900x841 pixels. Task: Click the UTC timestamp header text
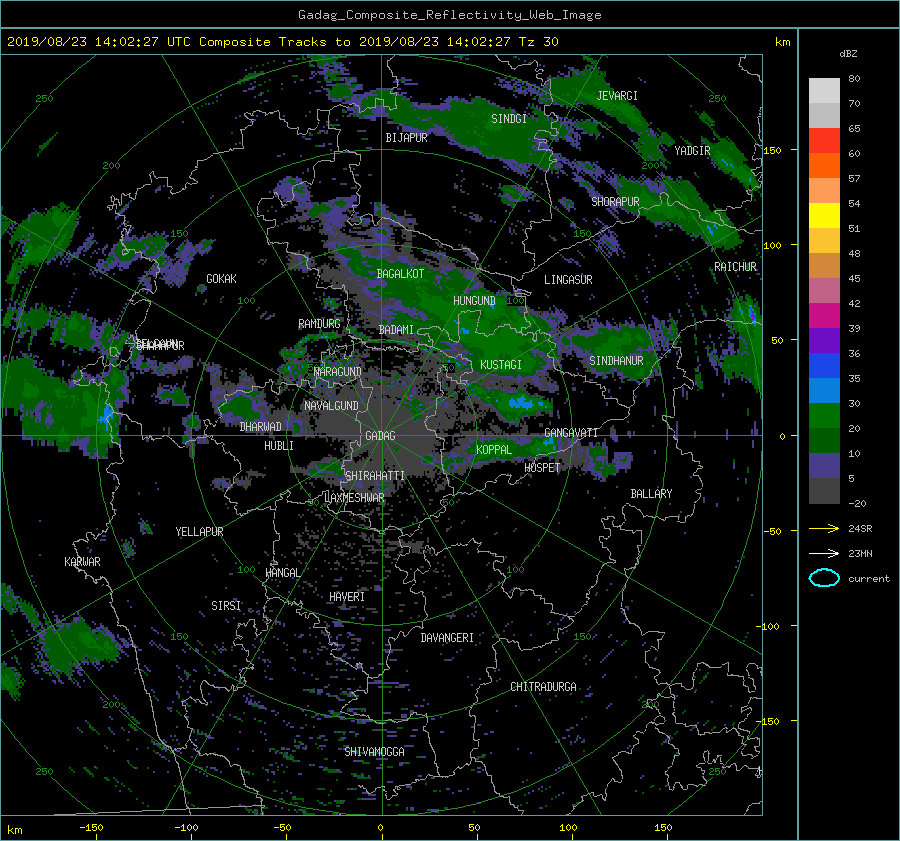pyautogui.click(x=282, y=42)
